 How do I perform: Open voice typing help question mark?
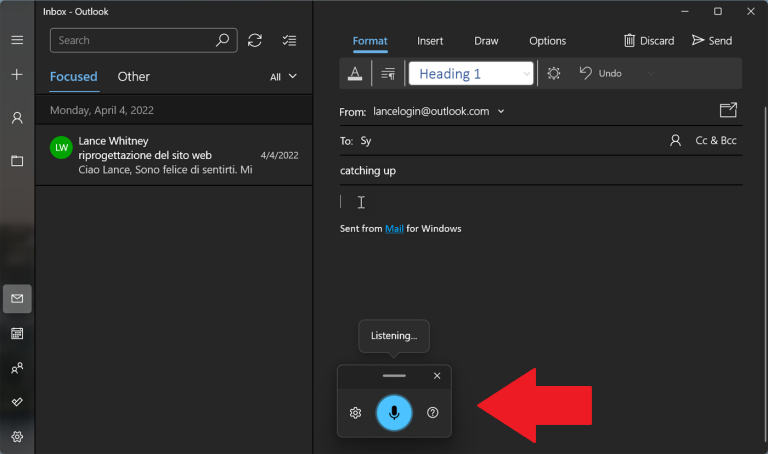(432, 412)
